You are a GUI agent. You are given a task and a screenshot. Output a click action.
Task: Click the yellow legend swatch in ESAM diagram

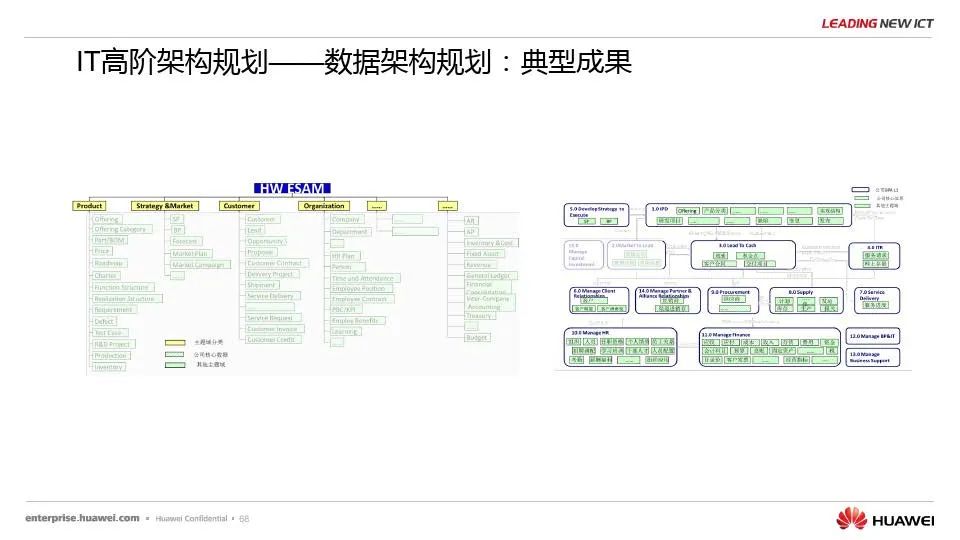pos(175,342)
